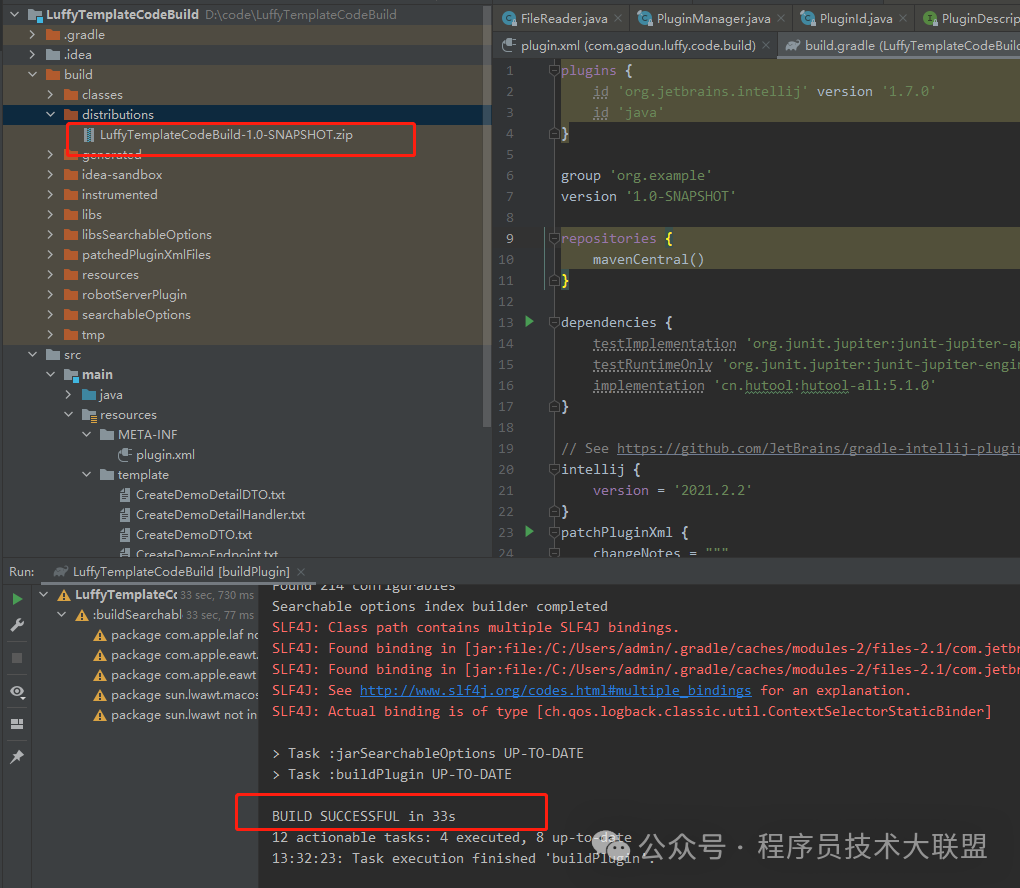Collapse the build folder
The width and height of the screenshot is (1020, 888).
click(x=33, y=74)
